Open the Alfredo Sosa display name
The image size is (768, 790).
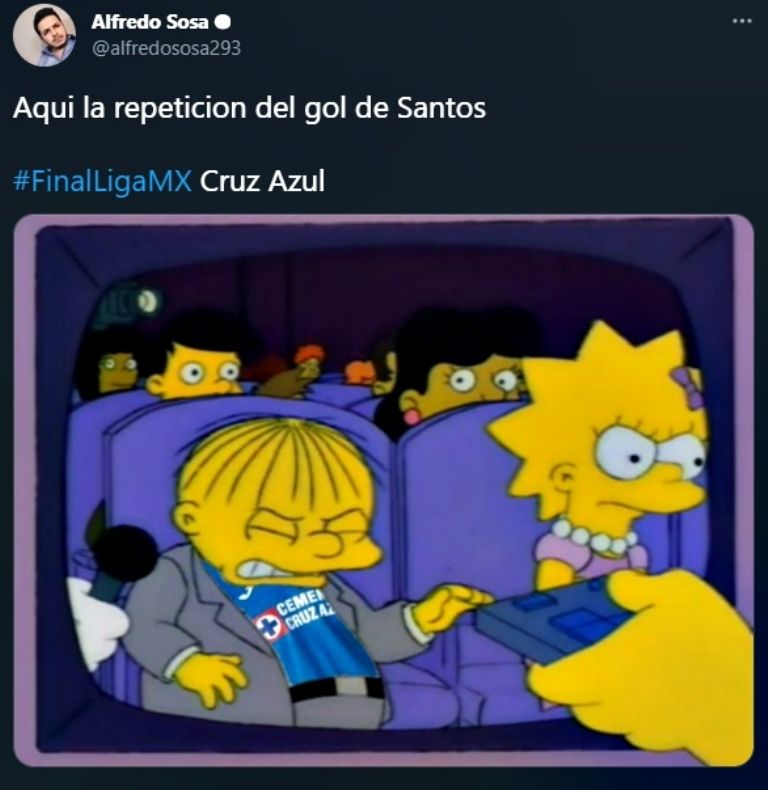pos(150,22)
